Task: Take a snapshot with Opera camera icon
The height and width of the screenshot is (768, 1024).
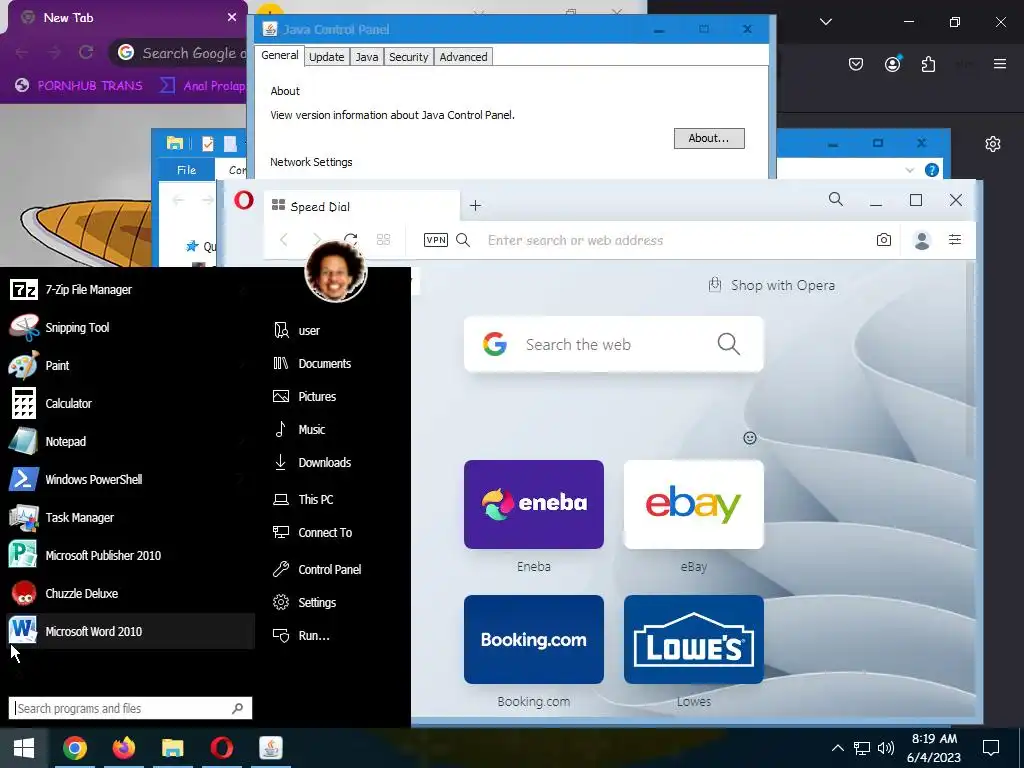Action: point(884,240)
